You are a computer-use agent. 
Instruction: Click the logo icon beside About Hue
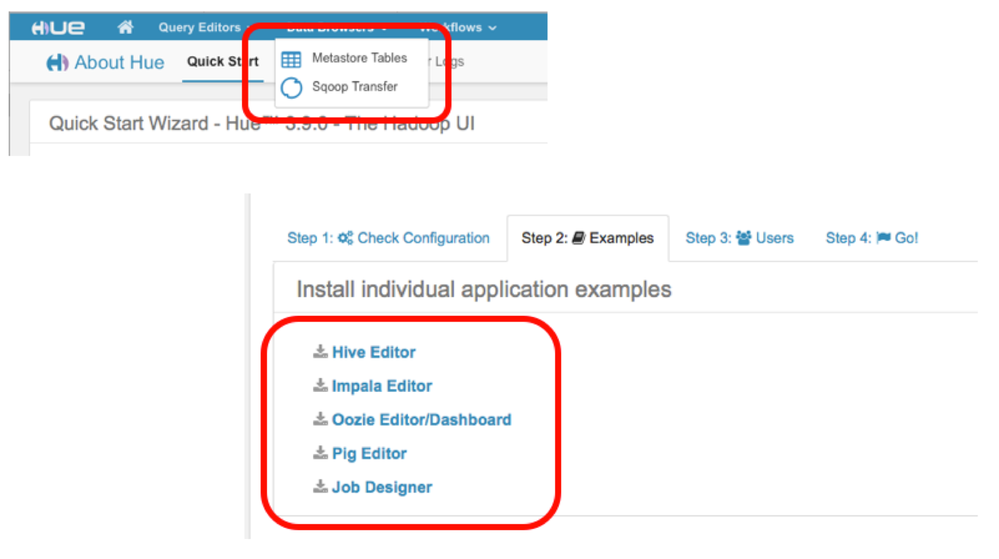[58, 63]
